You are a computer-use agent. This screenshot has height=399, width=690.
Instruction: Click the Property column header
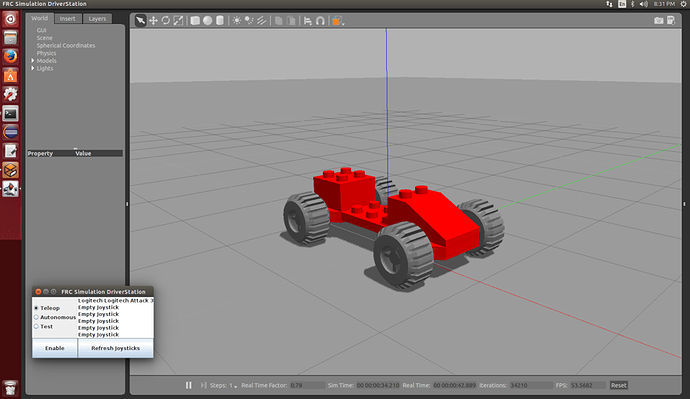[40, 154]
